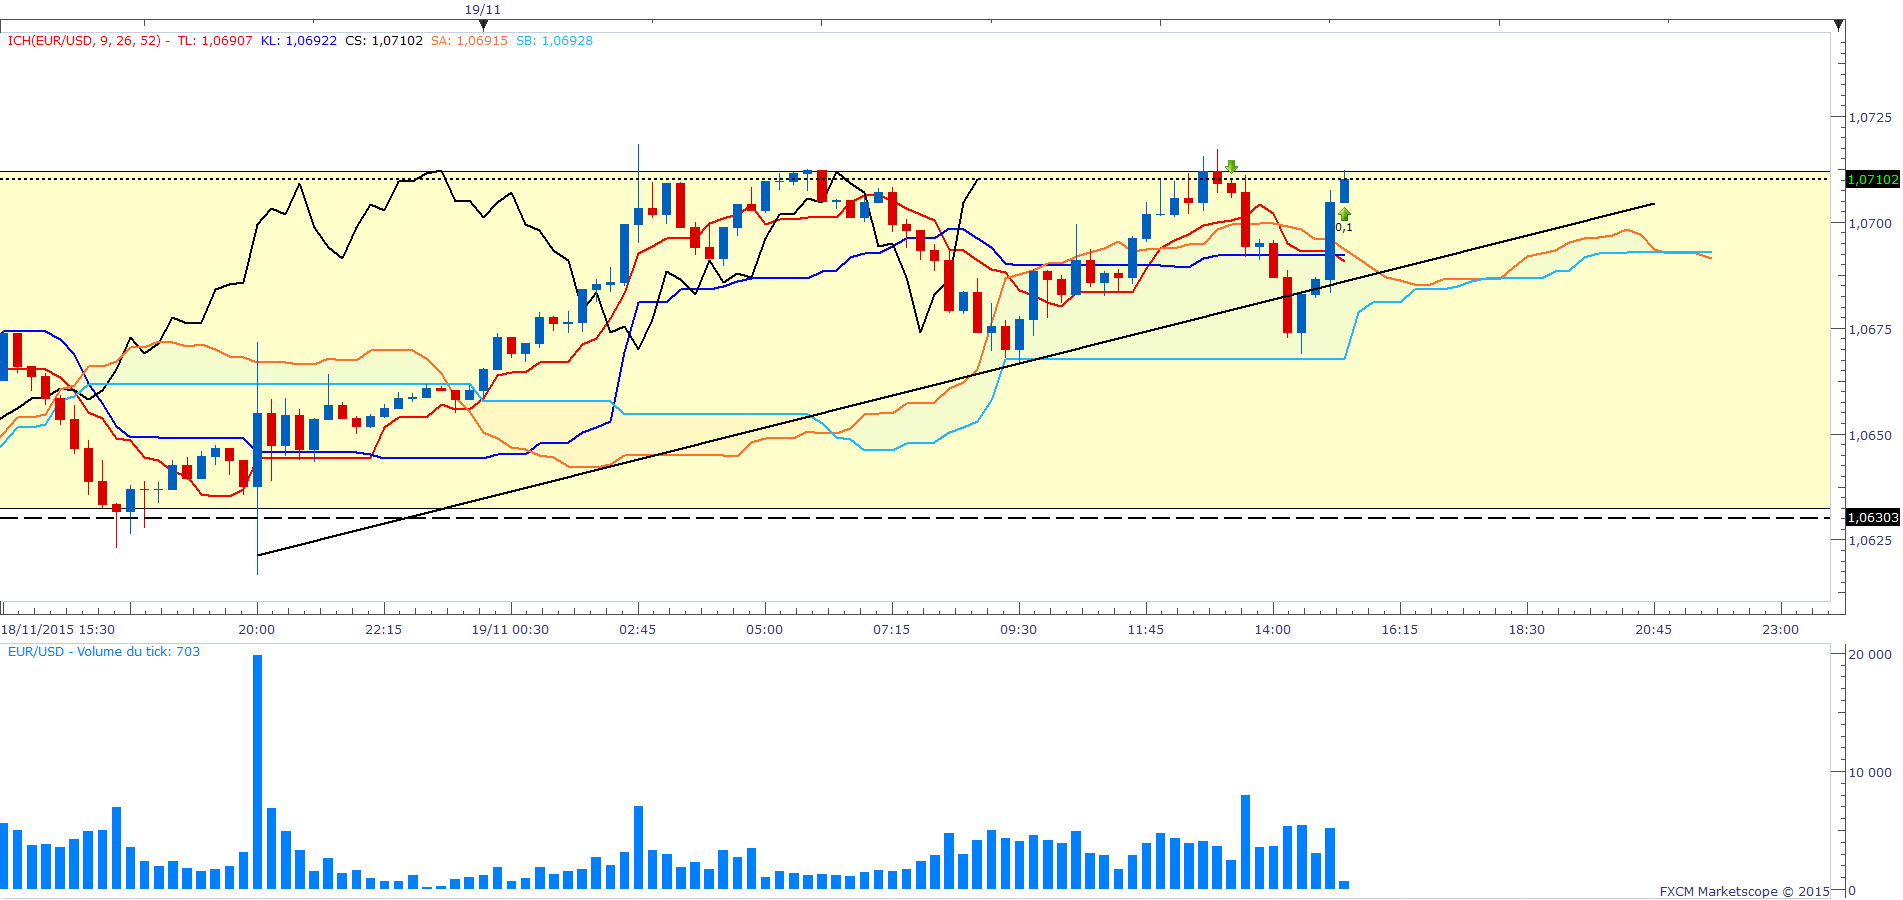The image size is (1903, 900).
Task: Click the SB: 1,06928 value
Action: pos(554,41)
